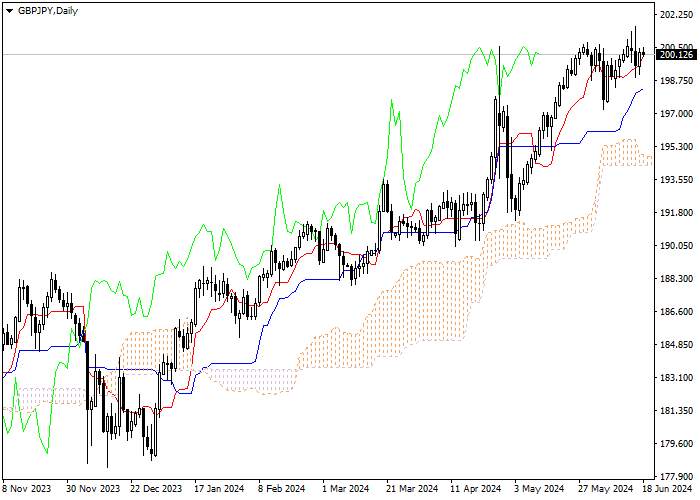
Task: Select the 27 May 2024 date label
Action: coord(606,488)
